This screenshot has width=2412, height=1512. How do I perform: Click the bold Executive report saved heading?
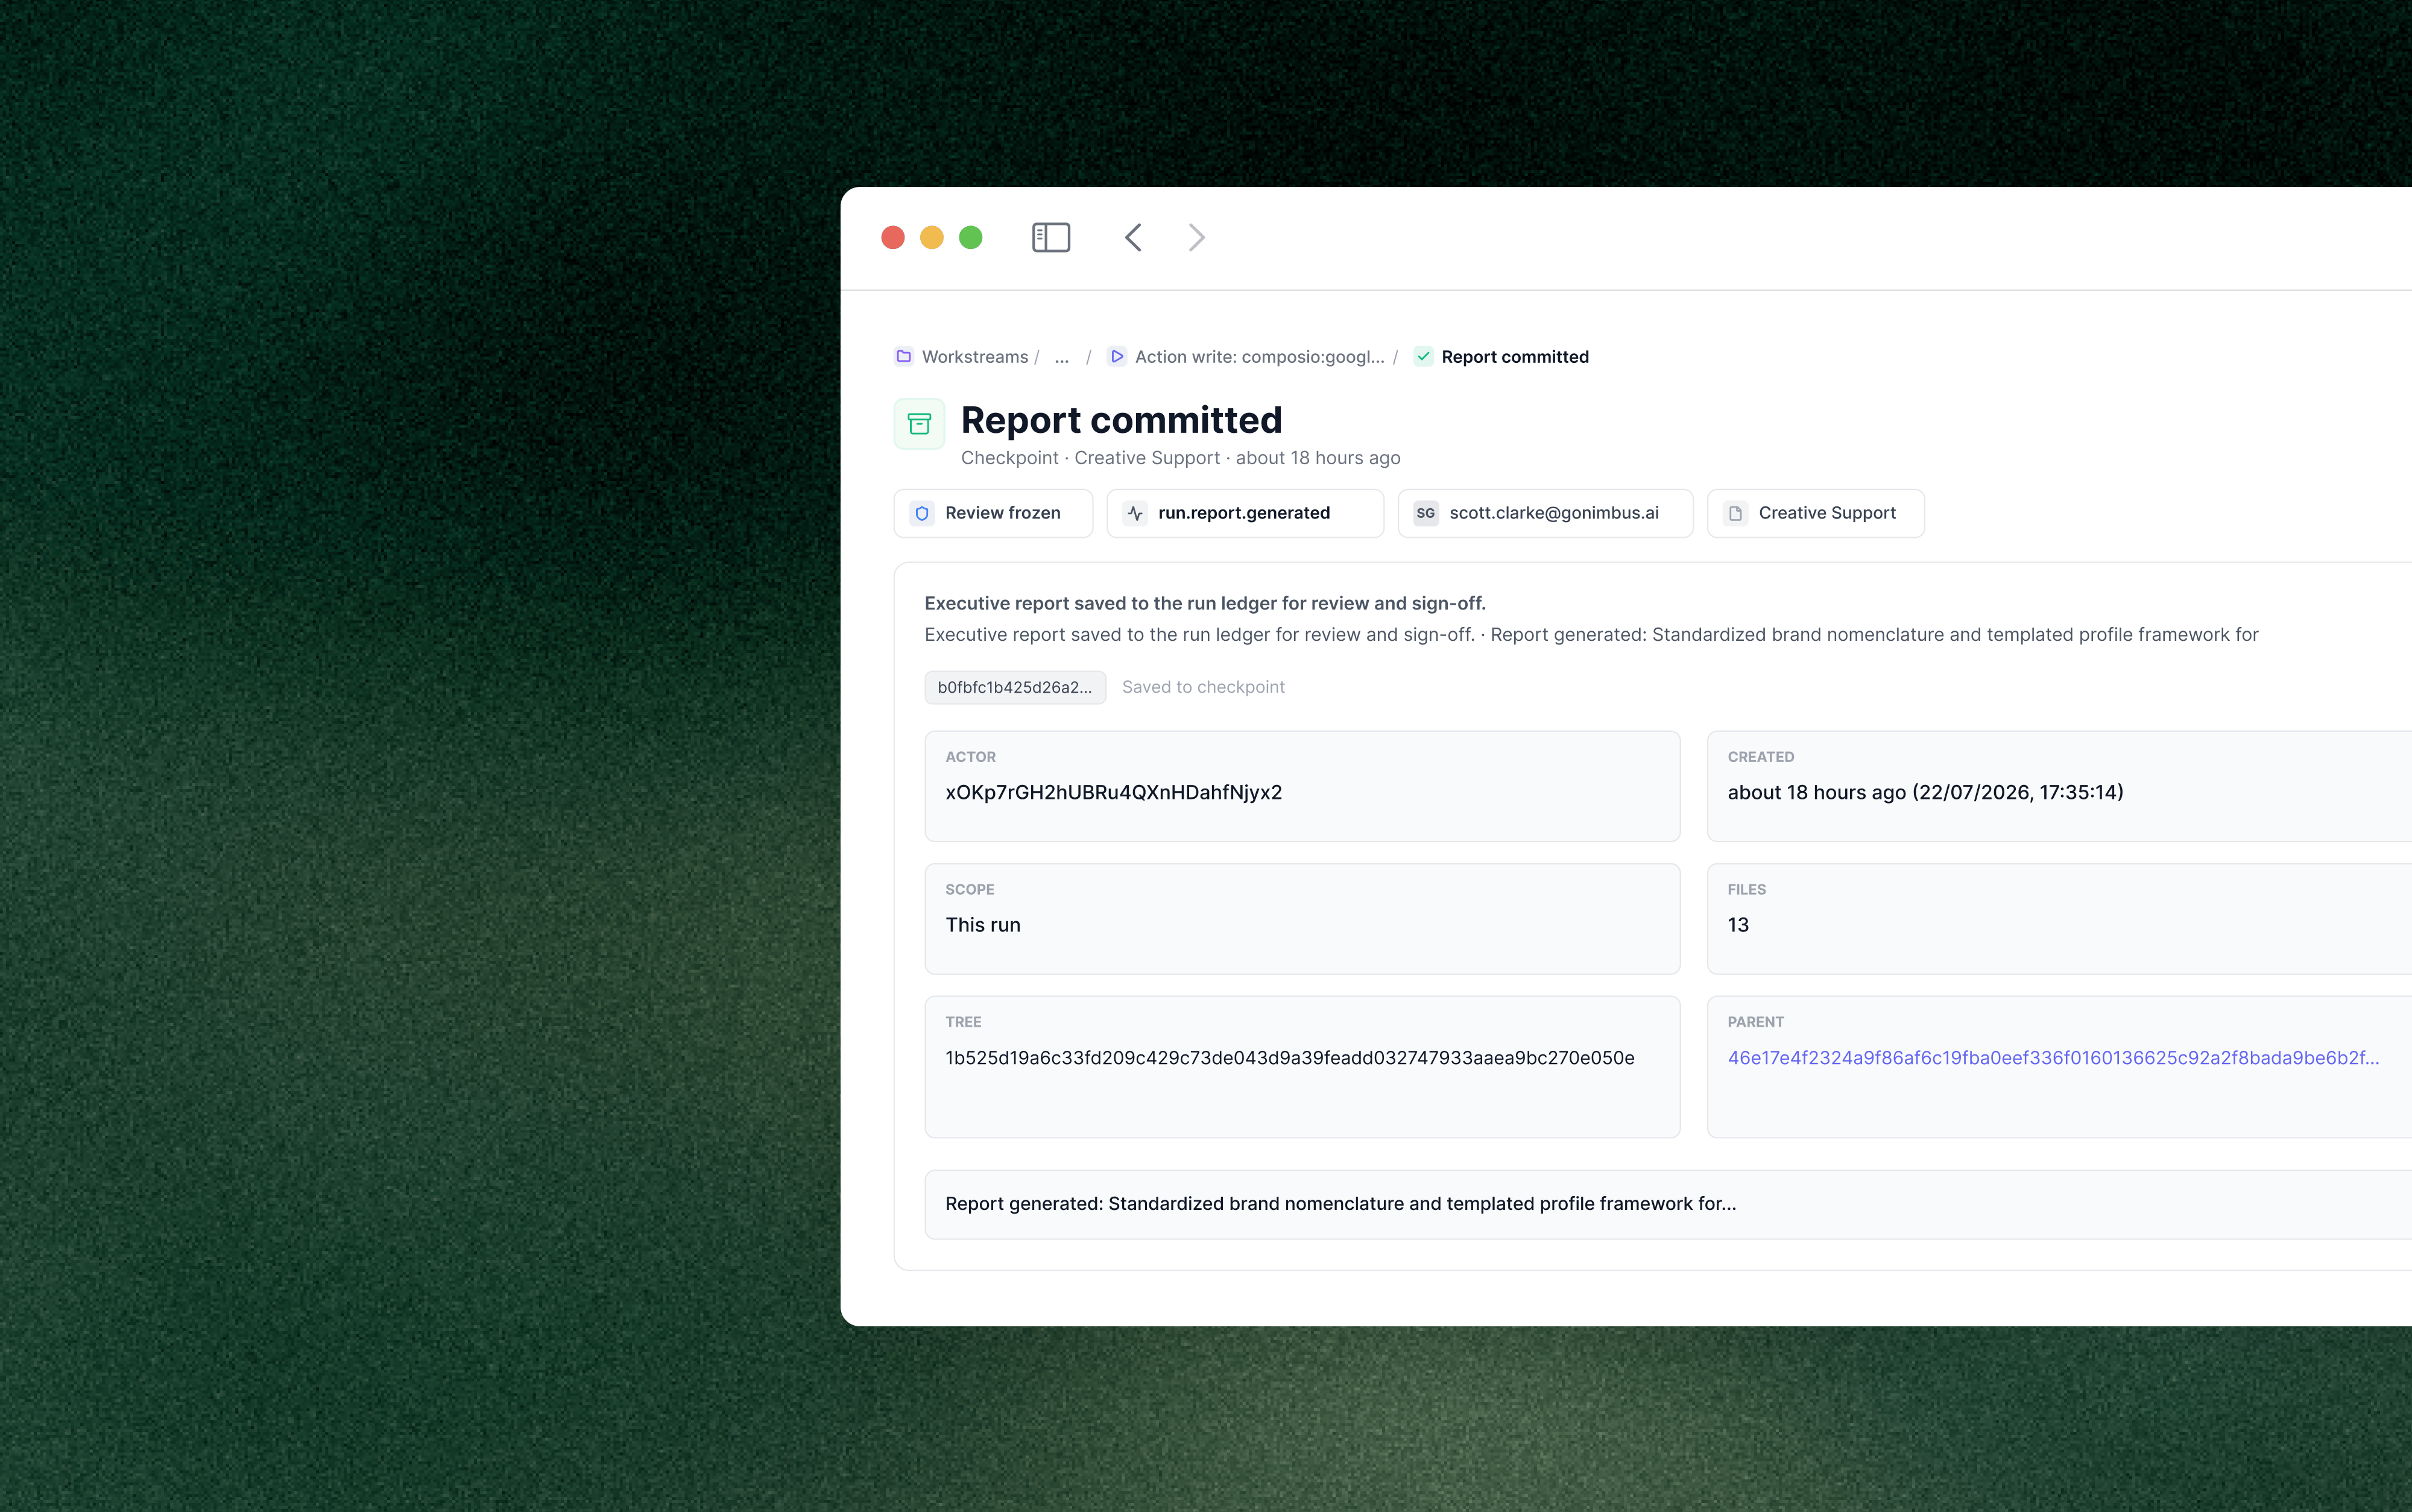point(1205,603)
